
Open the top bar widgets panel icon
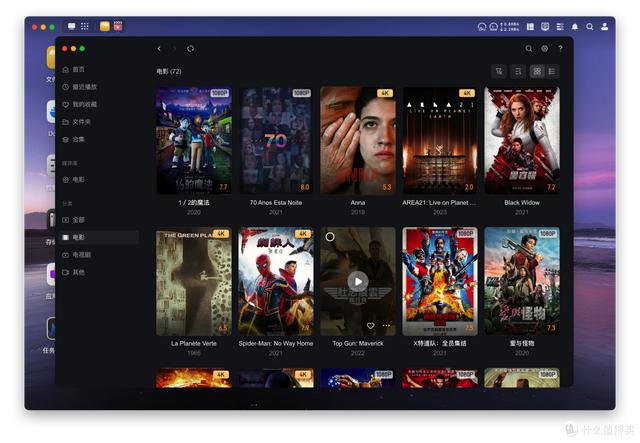[x=530, y=27]
